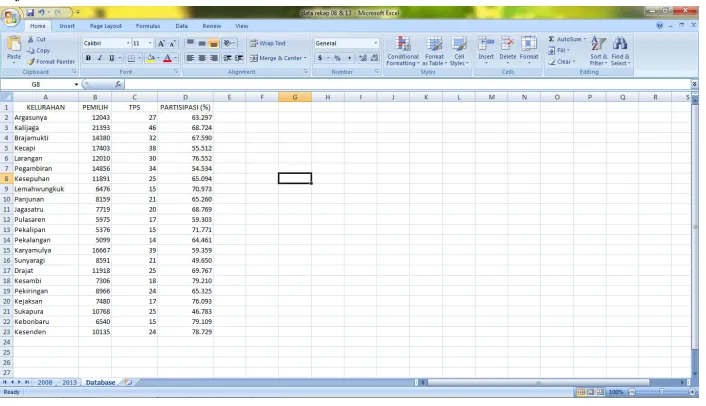Image resolution: width=706 pixels, height=406 pixels.
Task: Toggle Underline formatting
Action: click(112, 58)
